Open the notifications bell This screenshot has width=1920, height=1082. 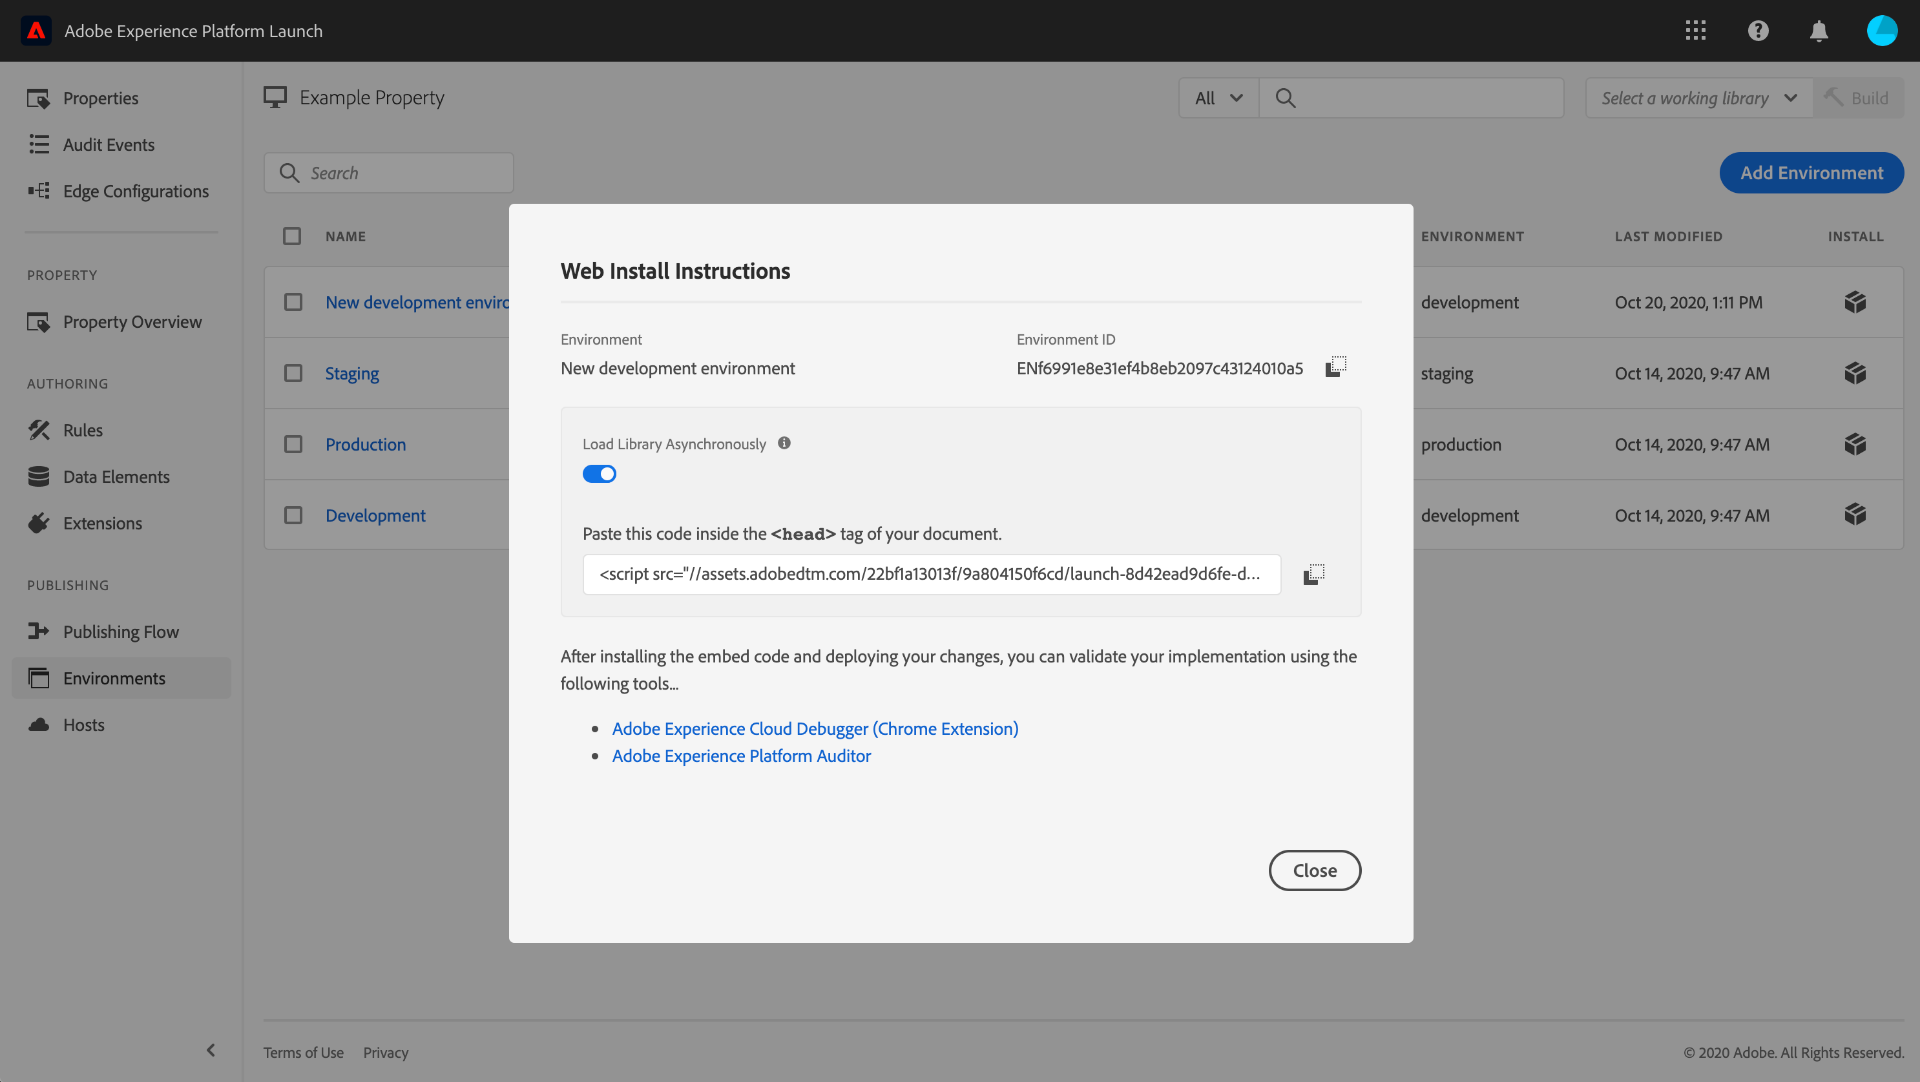point(1819,31)
